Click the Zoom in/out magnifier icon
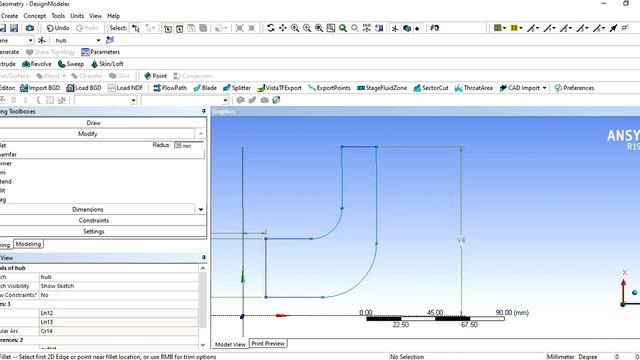 tap(295, 28)
